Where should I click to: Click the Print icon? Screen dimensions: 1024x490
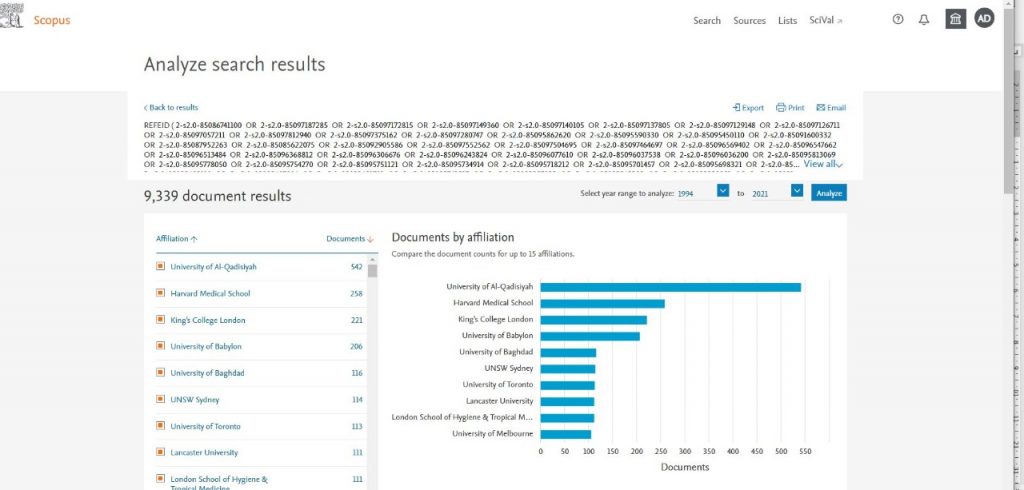780,108
